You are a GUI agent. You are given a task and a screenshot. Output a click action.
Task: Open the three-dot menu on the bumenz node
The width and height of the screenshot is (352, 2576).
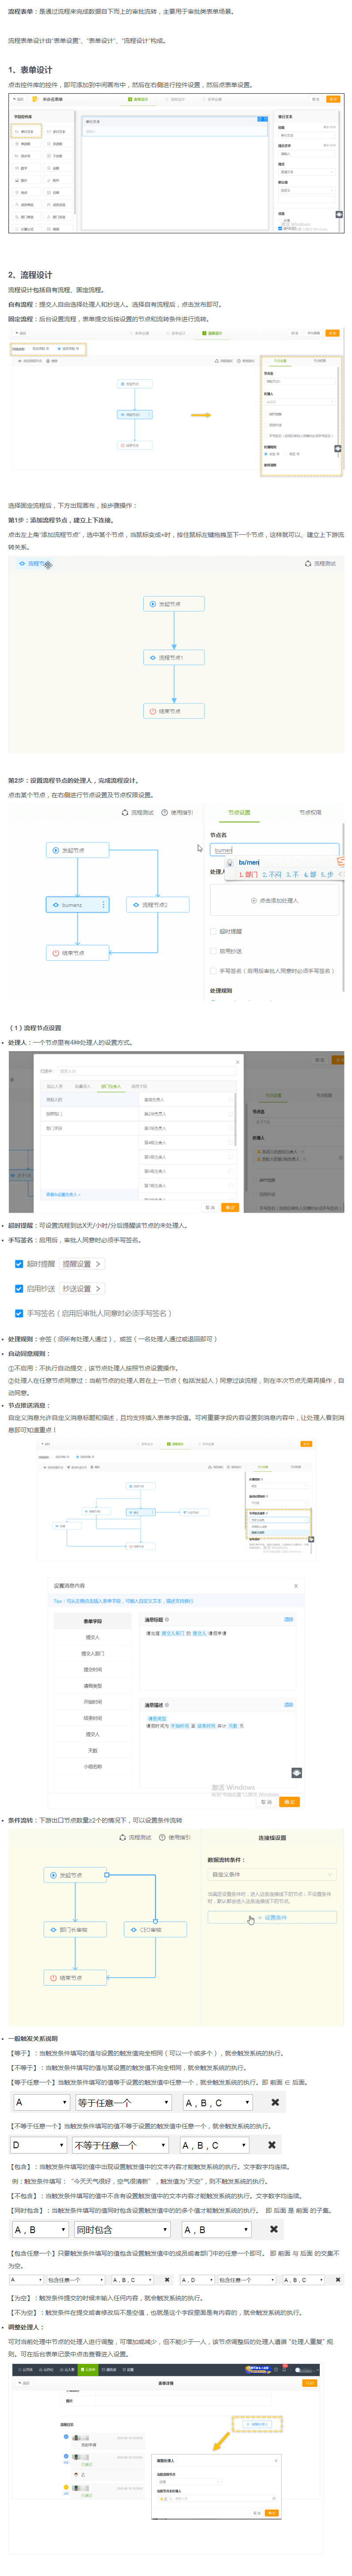[x=103, y=904]
